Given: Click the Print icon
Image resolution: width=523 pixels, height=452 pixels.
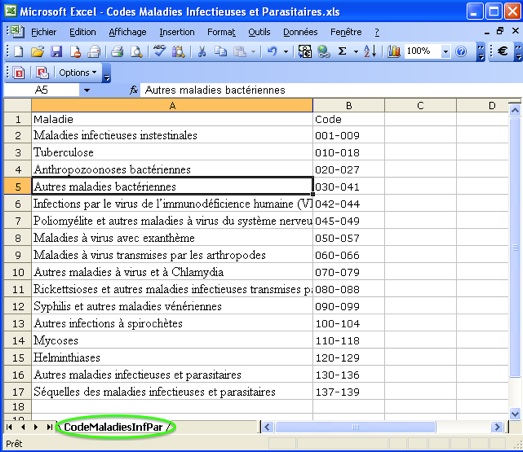Looking at the screenshot, I should point(117,52).
